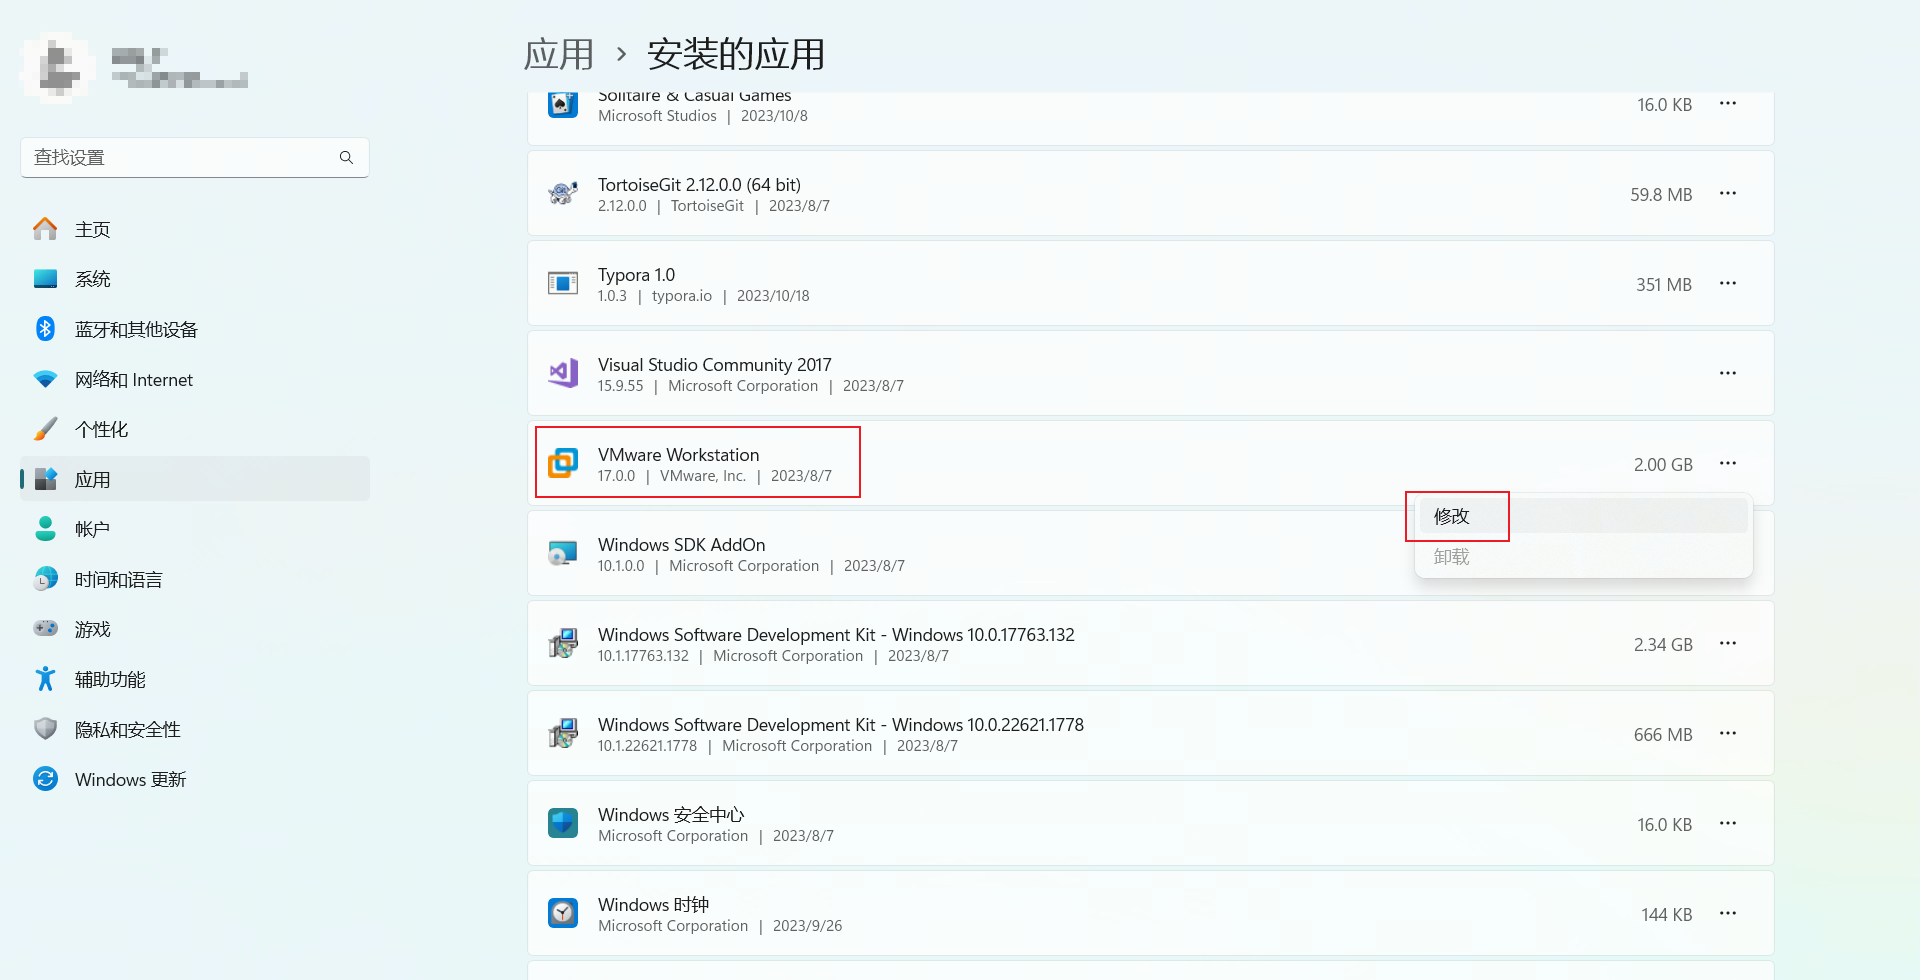
Task: Click the 144 KB size of Windows 时钟
Action: (x=1667, y=915)
